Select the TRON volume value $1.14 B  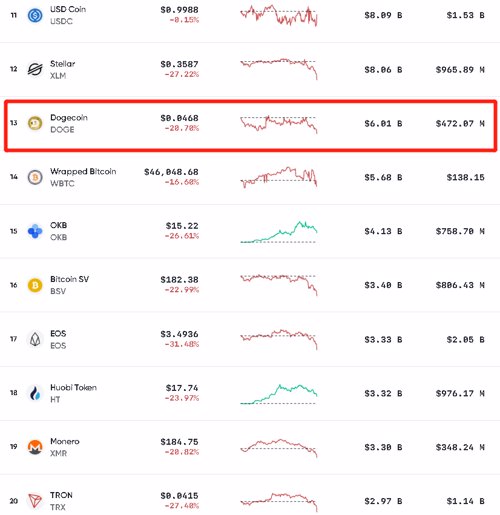coord(465,501)
